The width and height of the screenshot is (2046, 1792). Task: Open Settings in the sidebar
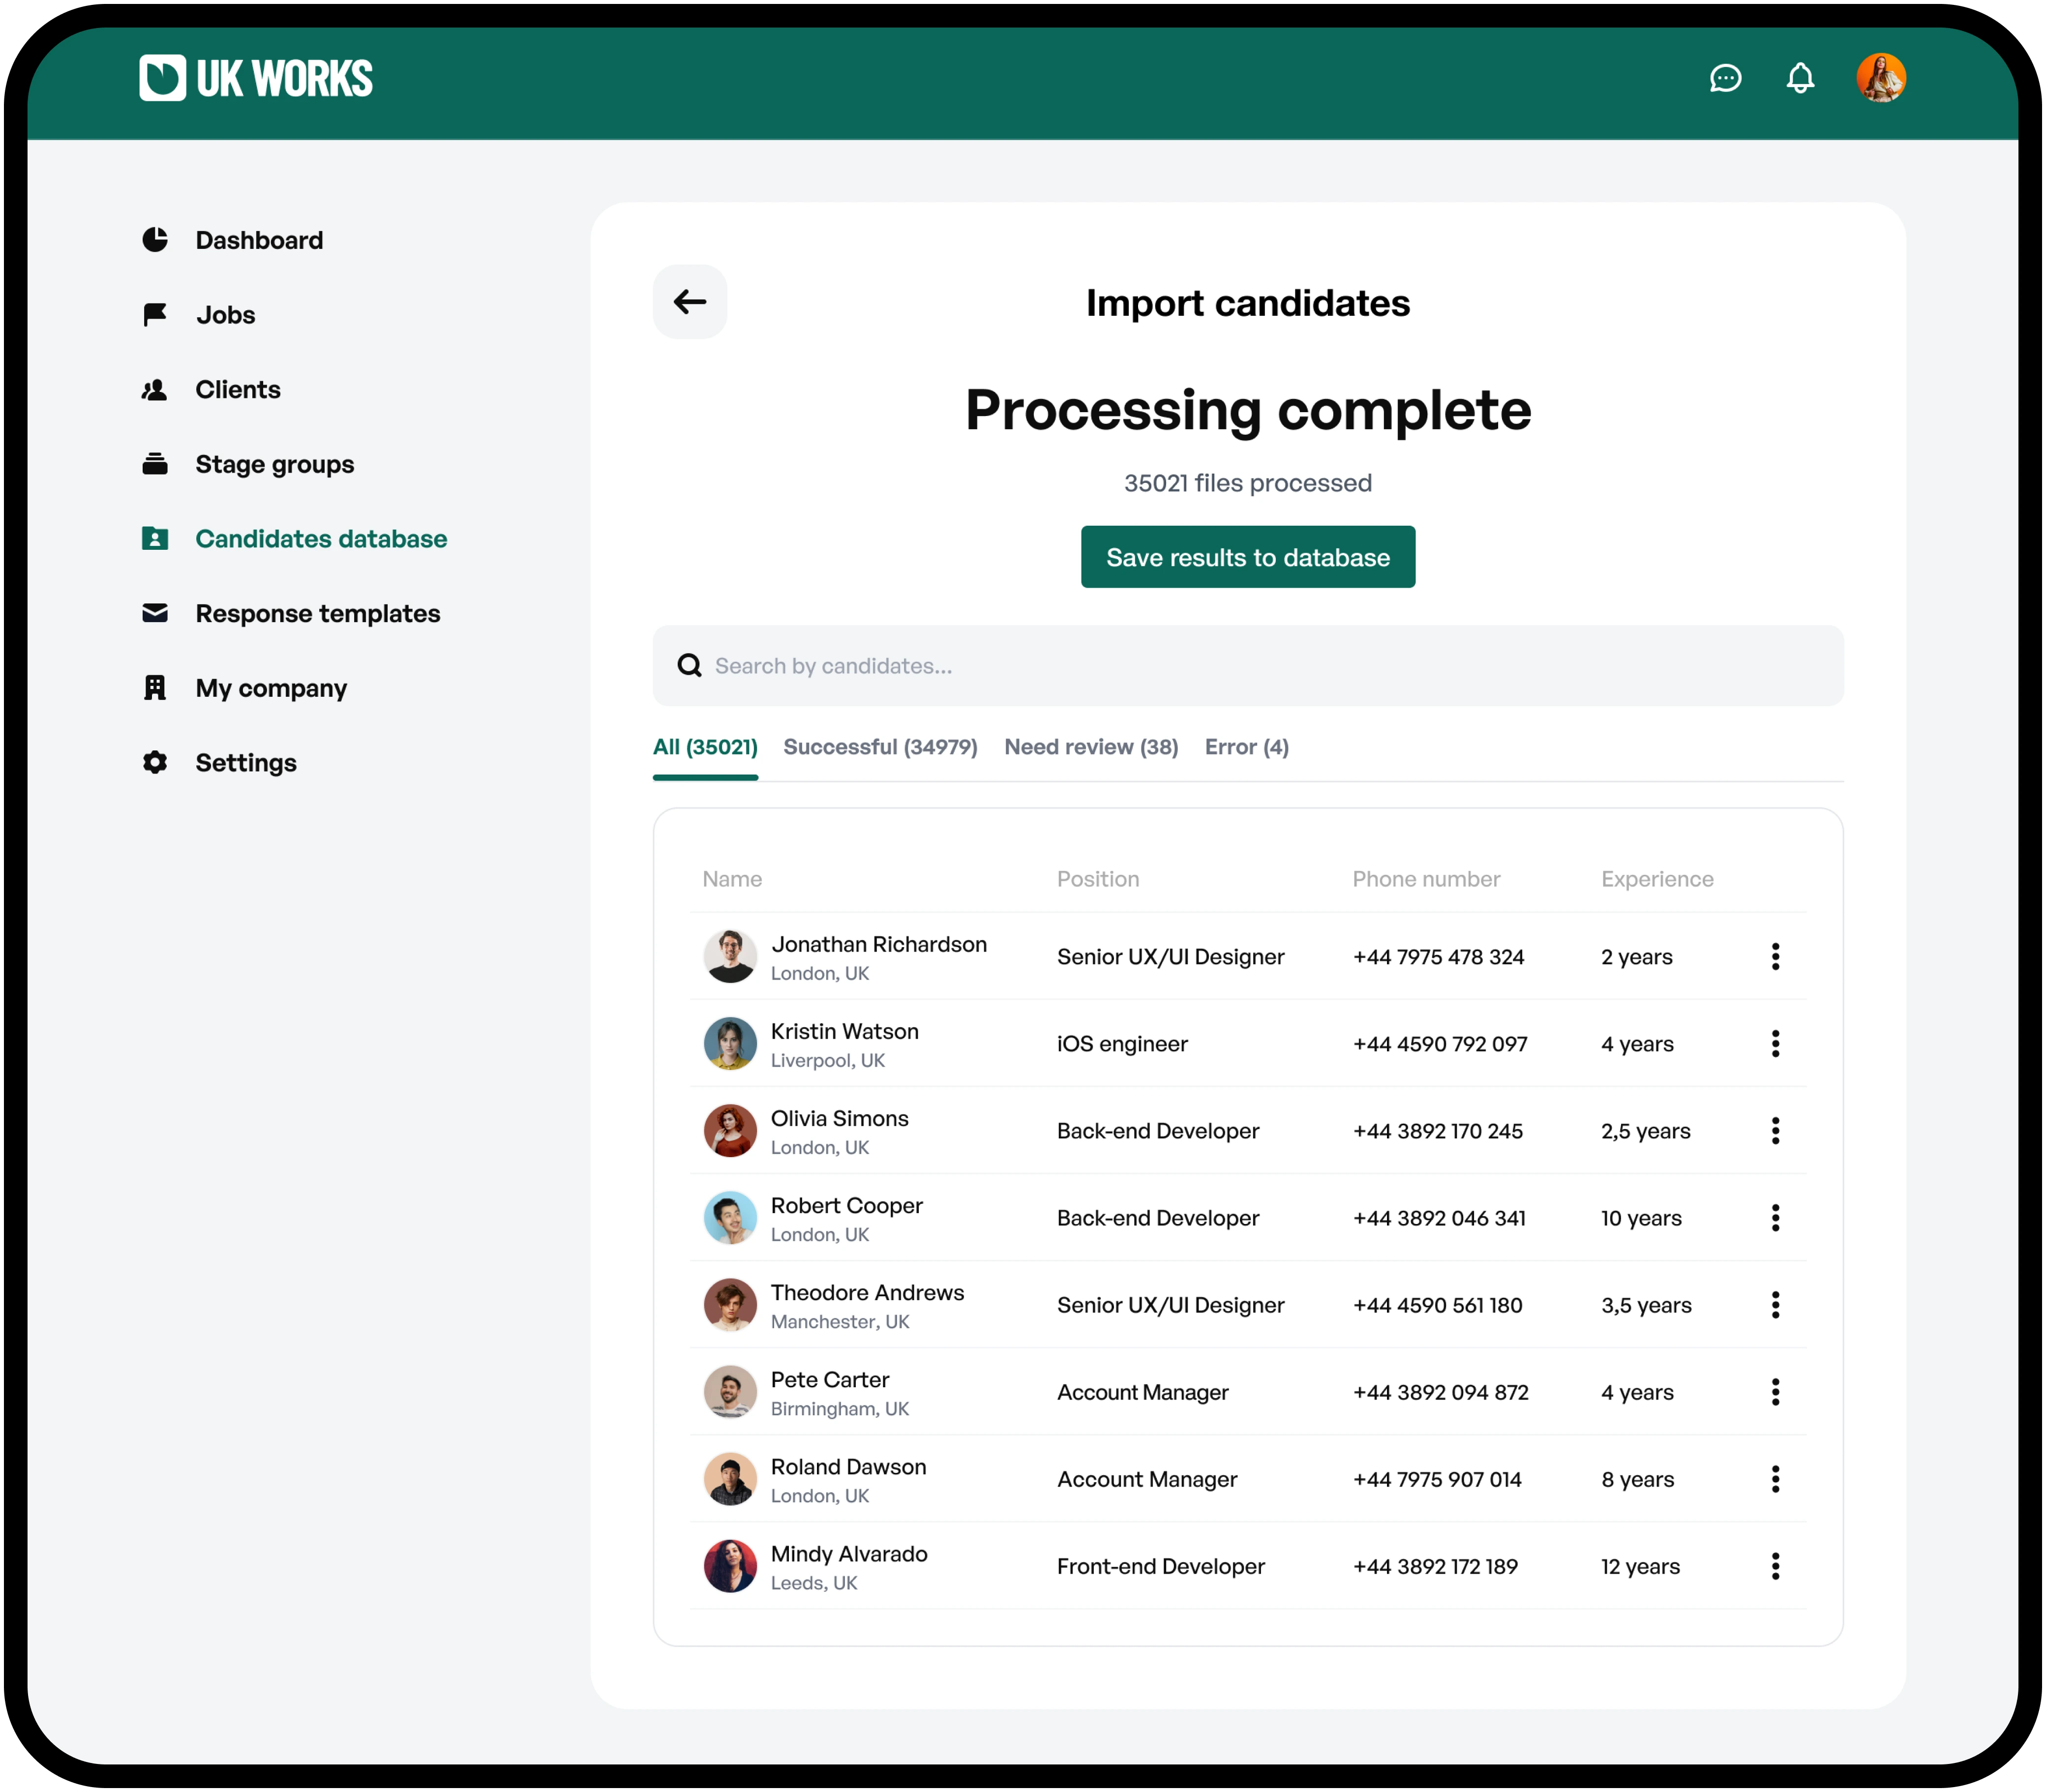coord(246,763)
